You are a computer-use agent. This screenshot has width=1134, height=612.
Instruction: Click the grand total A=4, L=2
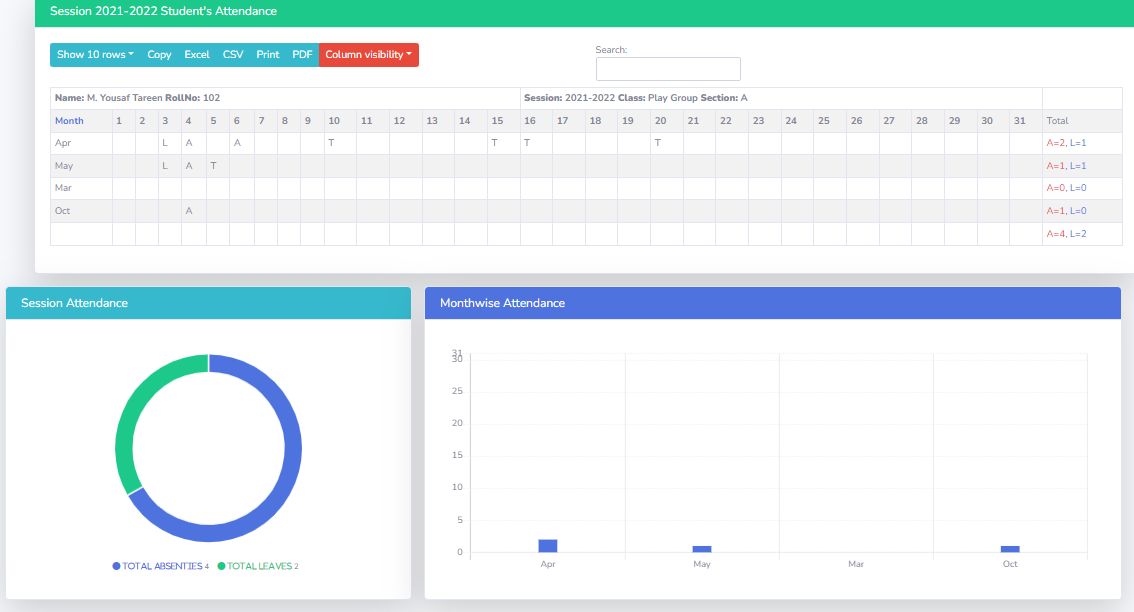1066,234
